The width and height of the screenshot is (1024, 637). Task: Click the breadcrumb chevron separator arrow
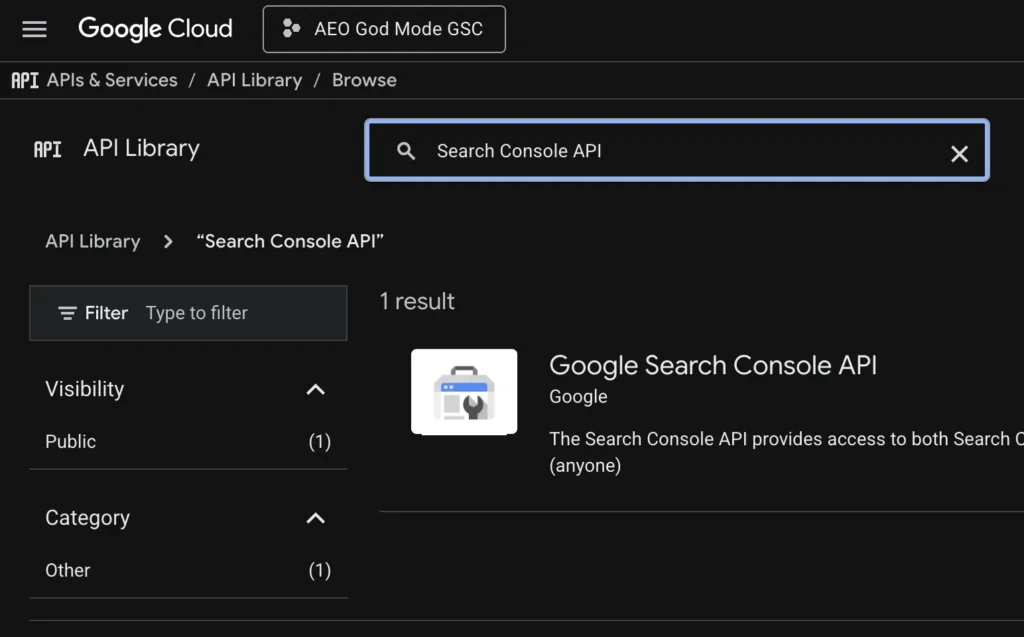pos(168,241)
